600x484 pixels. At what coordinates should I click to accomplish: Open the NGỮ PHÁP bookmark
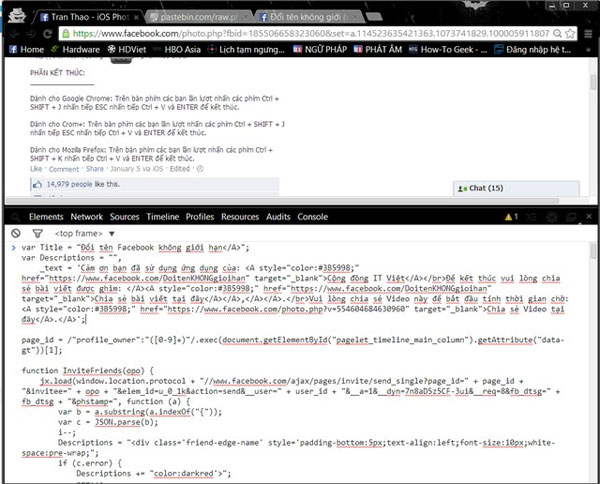click(320, 49)
